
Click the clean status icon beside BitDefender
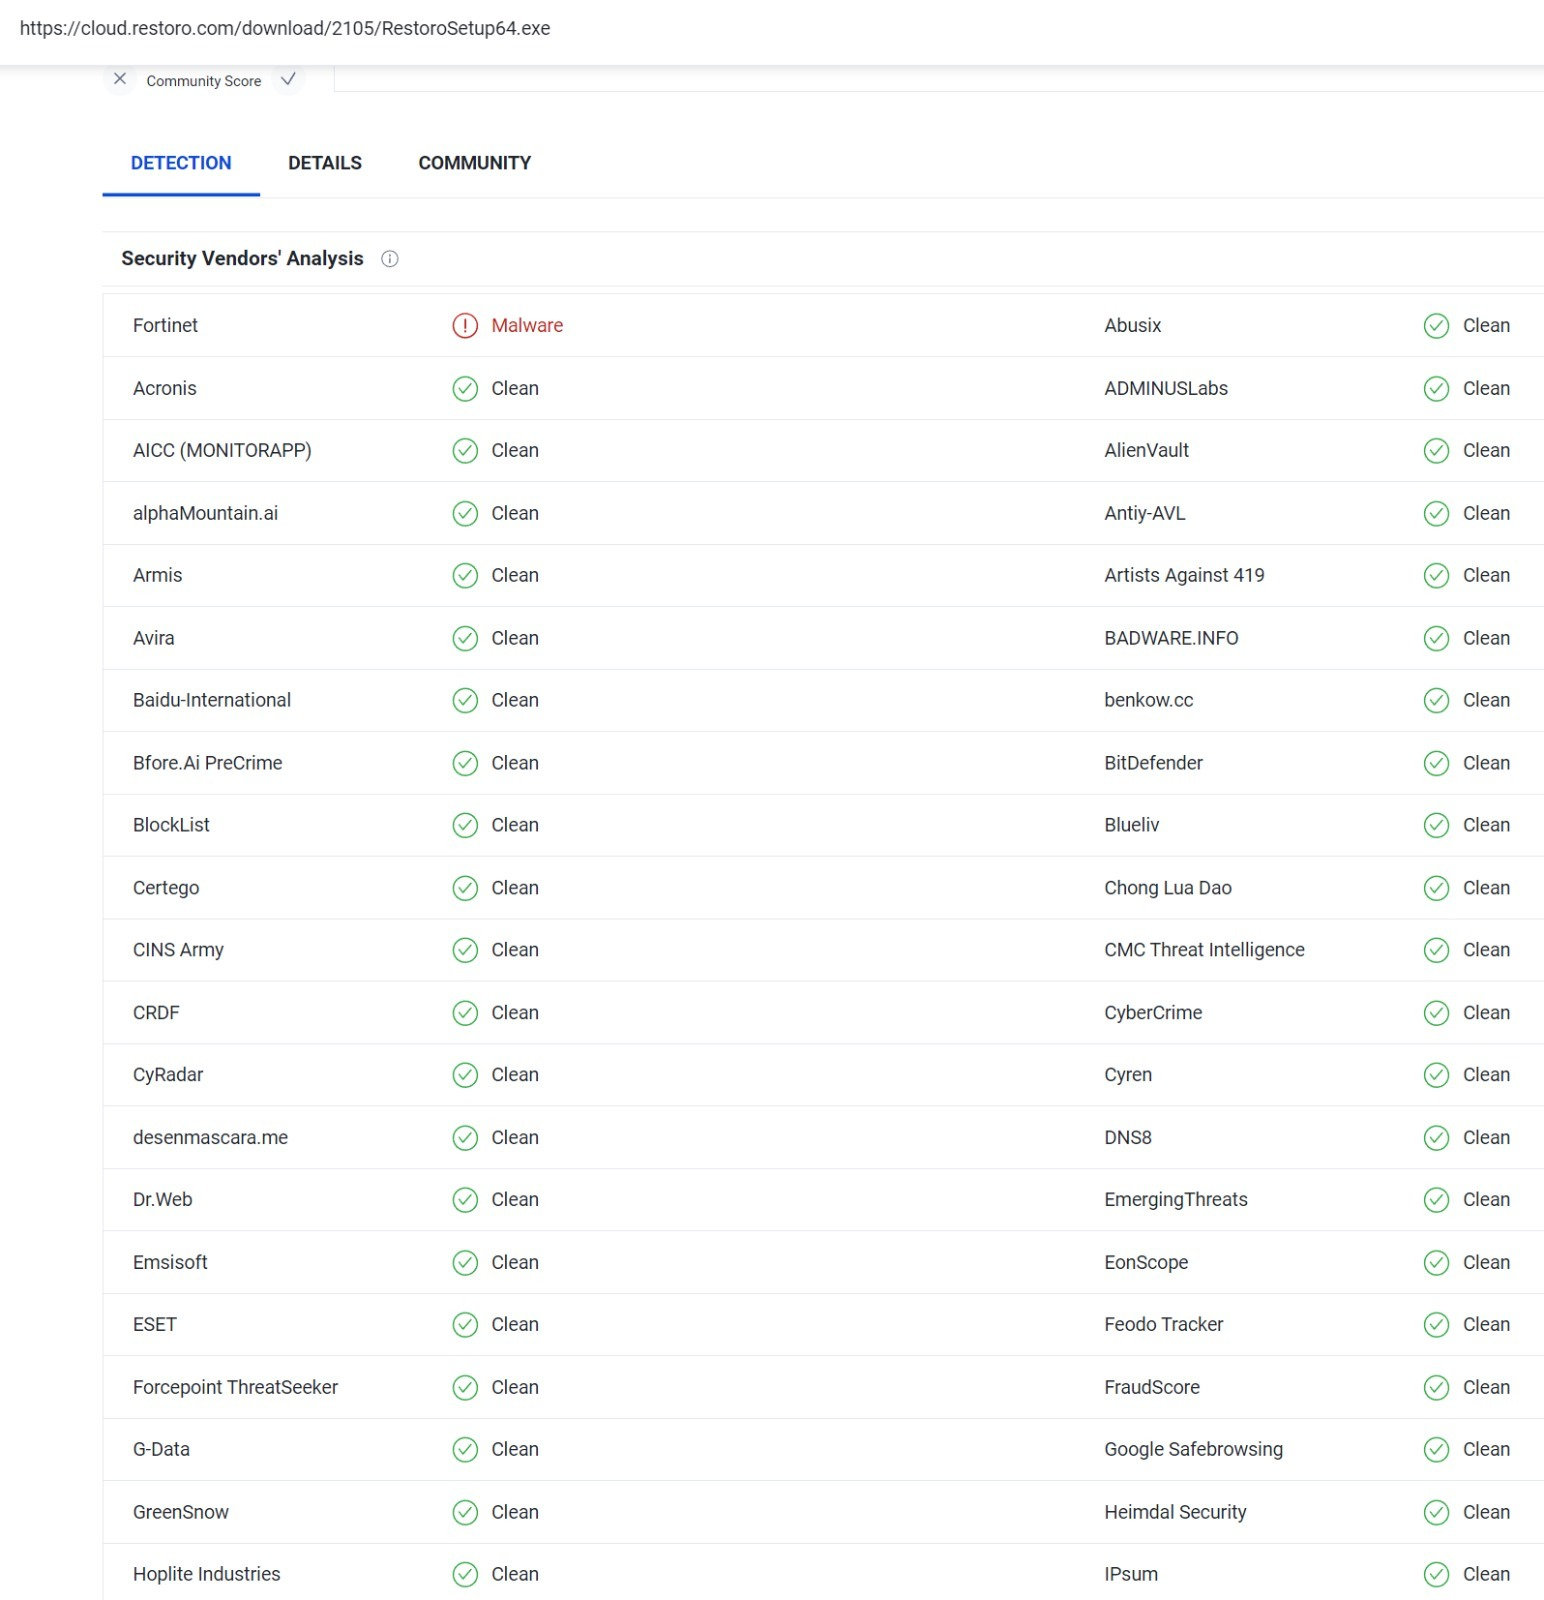(x=1436, y=764)
